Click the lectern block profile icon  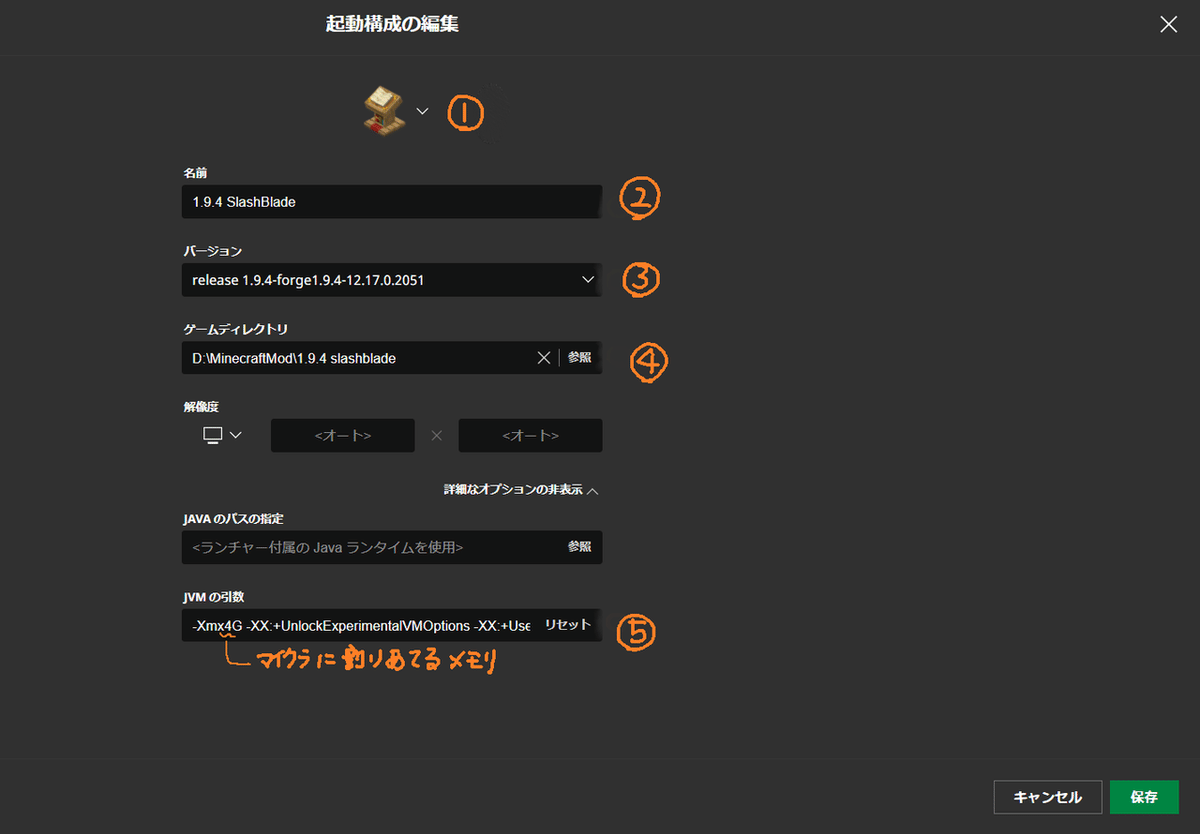coord(384,111)
